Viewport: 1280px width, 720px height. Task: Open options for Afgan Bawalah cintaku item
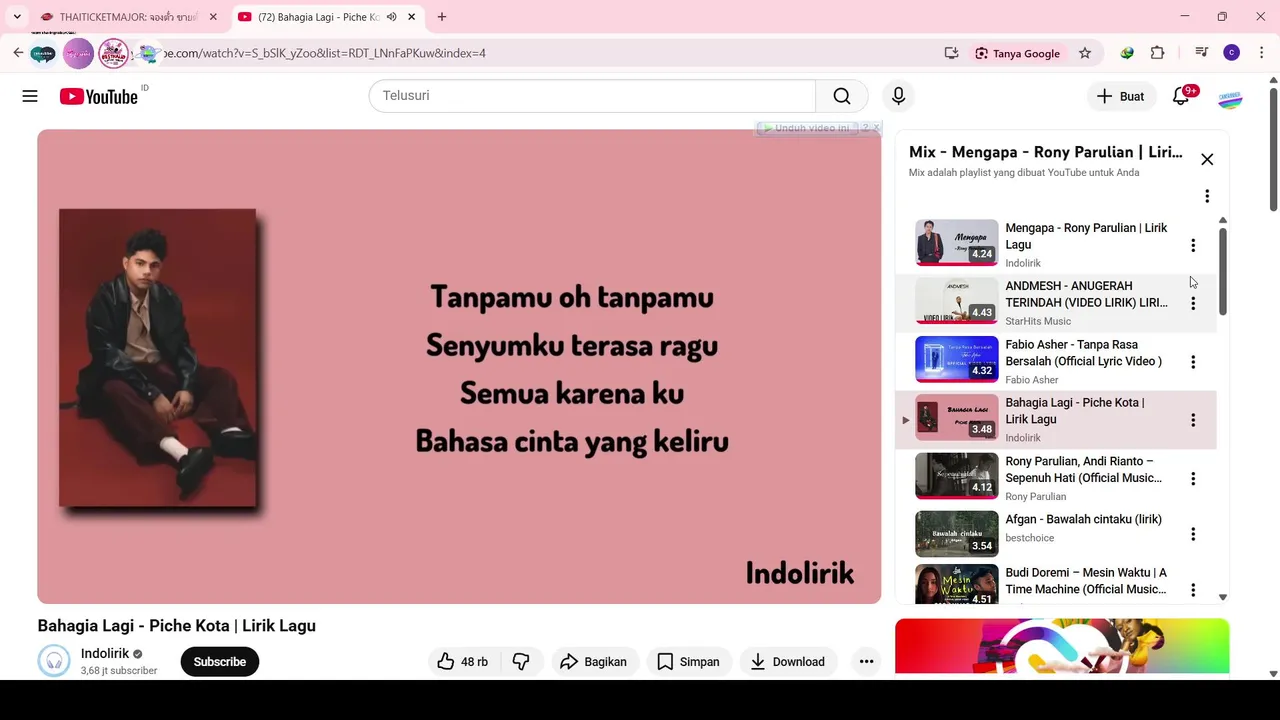(x=1193, y=535)
